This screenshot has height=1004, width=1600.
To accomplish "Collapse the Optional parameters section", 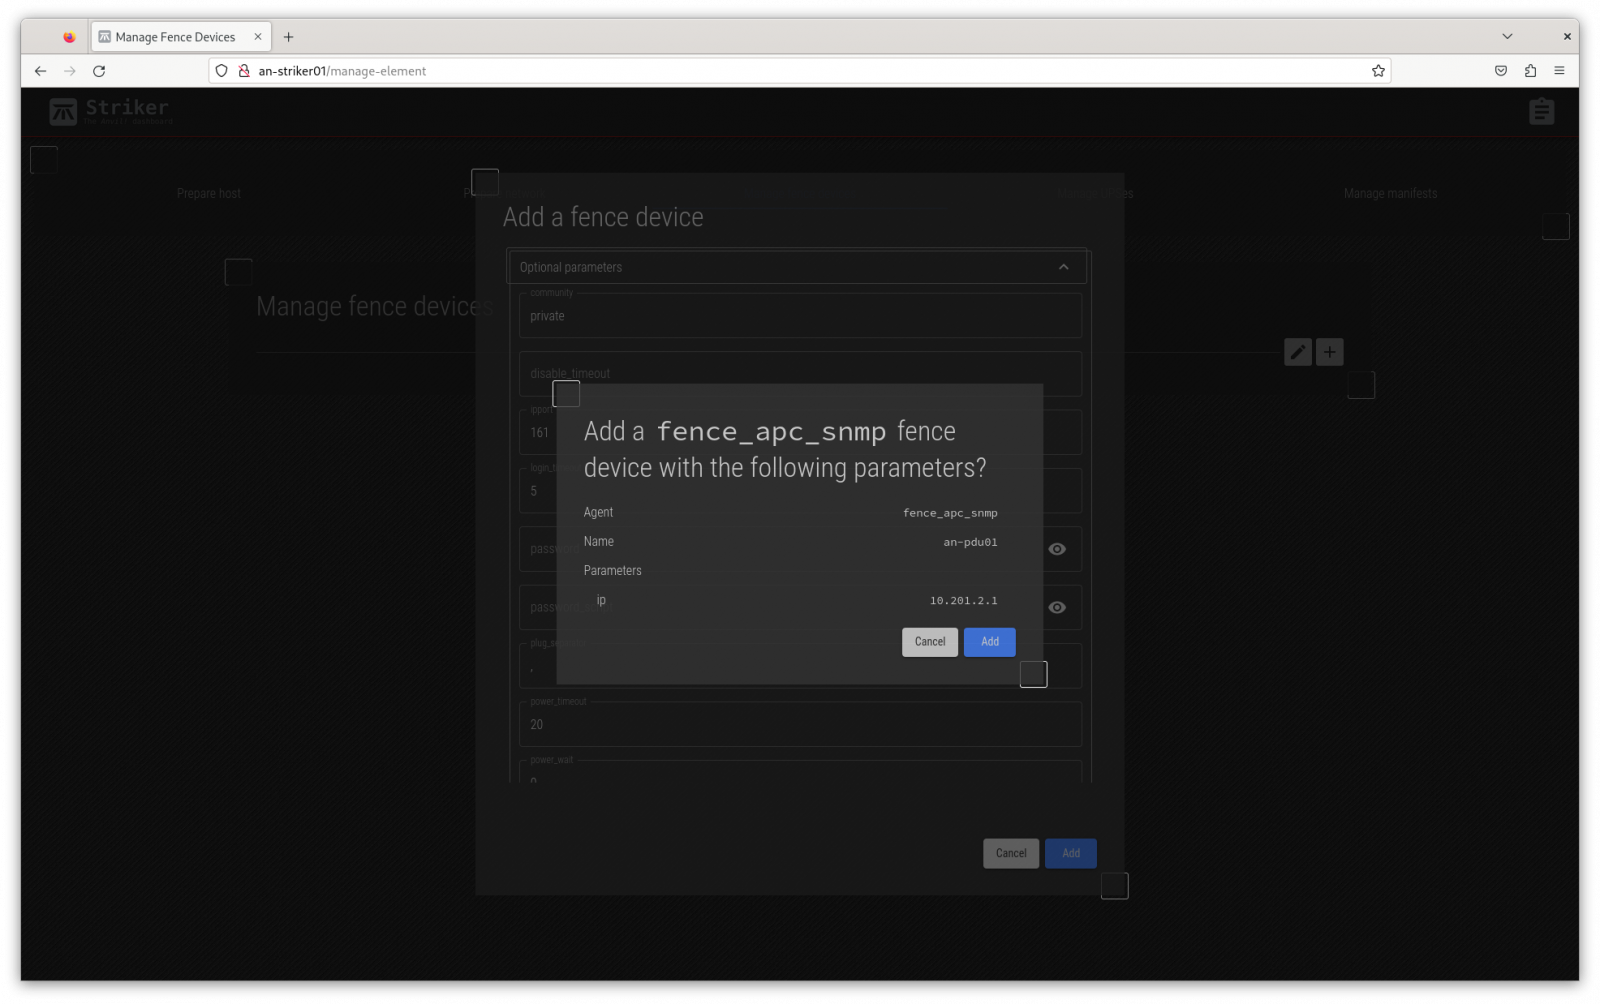I will pyautogui.click(x=1063, y=267).
